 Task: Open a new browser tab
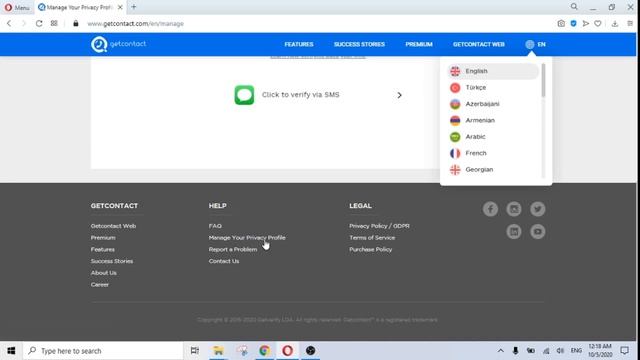pyautogui.click(x=133, y=7)
